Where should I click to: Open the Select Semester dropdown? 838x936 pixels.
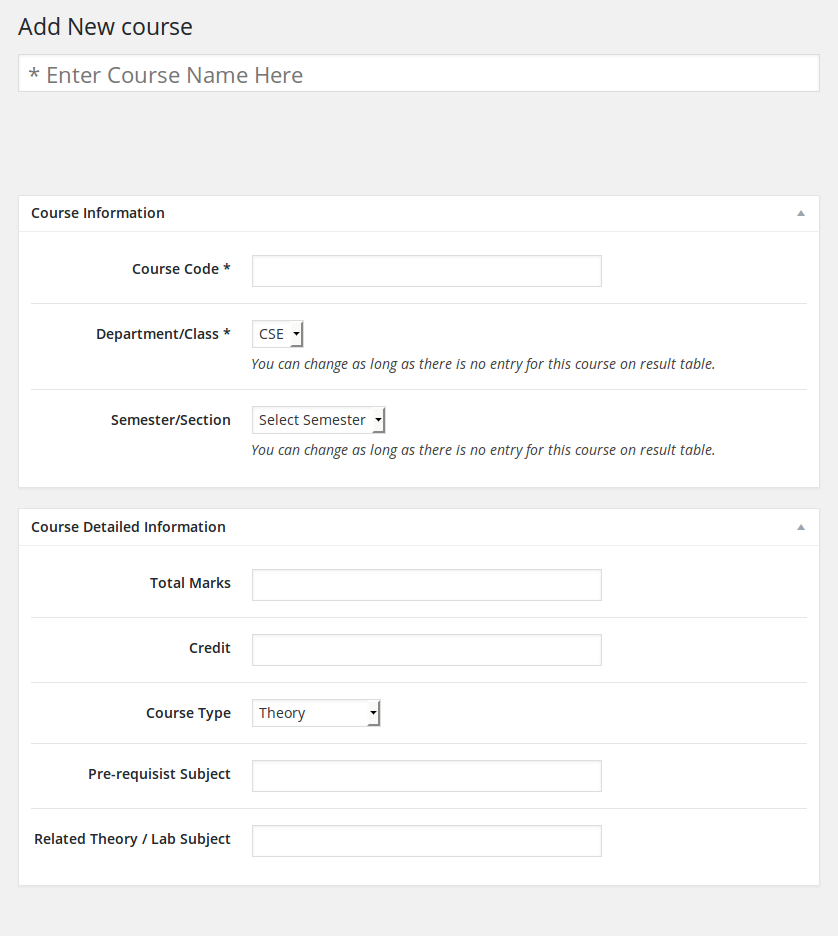pos(318,420)
